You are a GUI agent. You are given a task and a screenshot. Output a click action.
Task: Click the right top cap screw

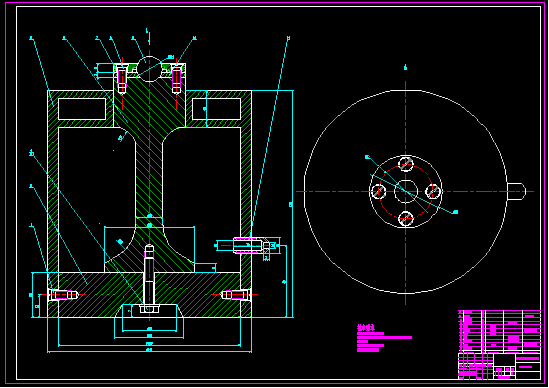[x=176, y=80]
